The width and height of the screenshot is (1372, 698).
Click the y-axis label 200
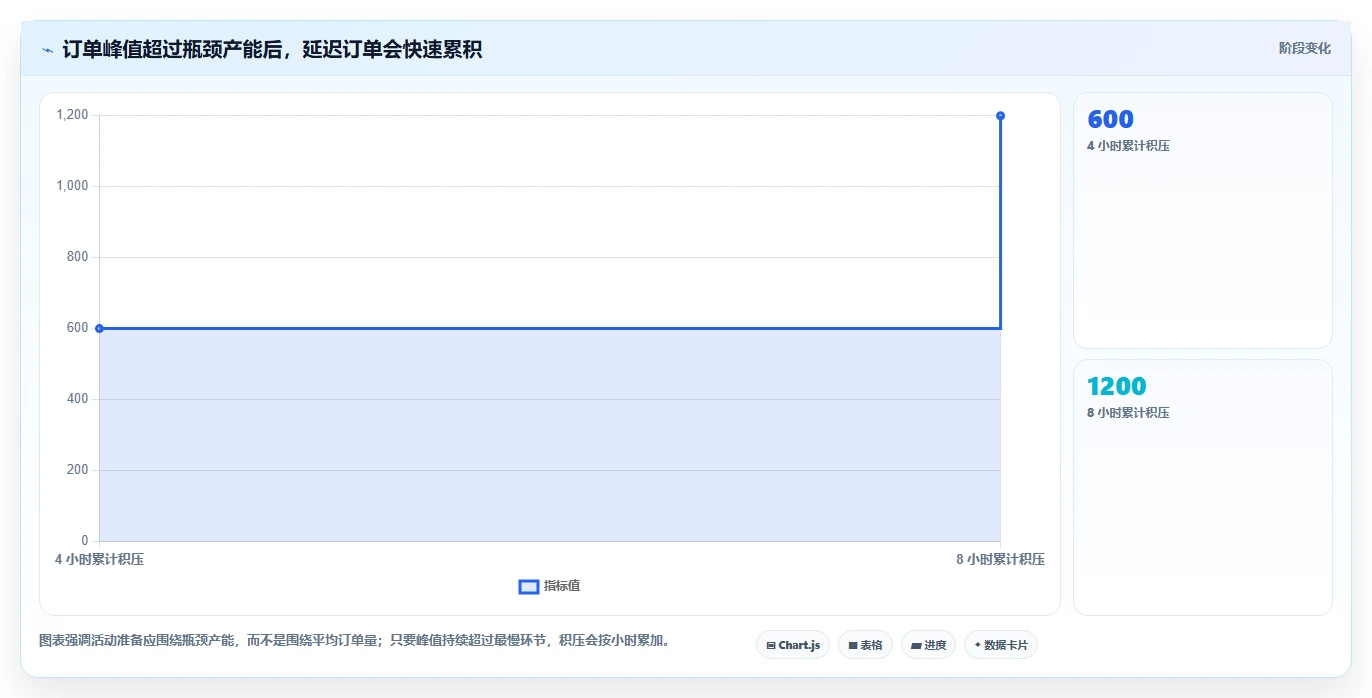78,470
